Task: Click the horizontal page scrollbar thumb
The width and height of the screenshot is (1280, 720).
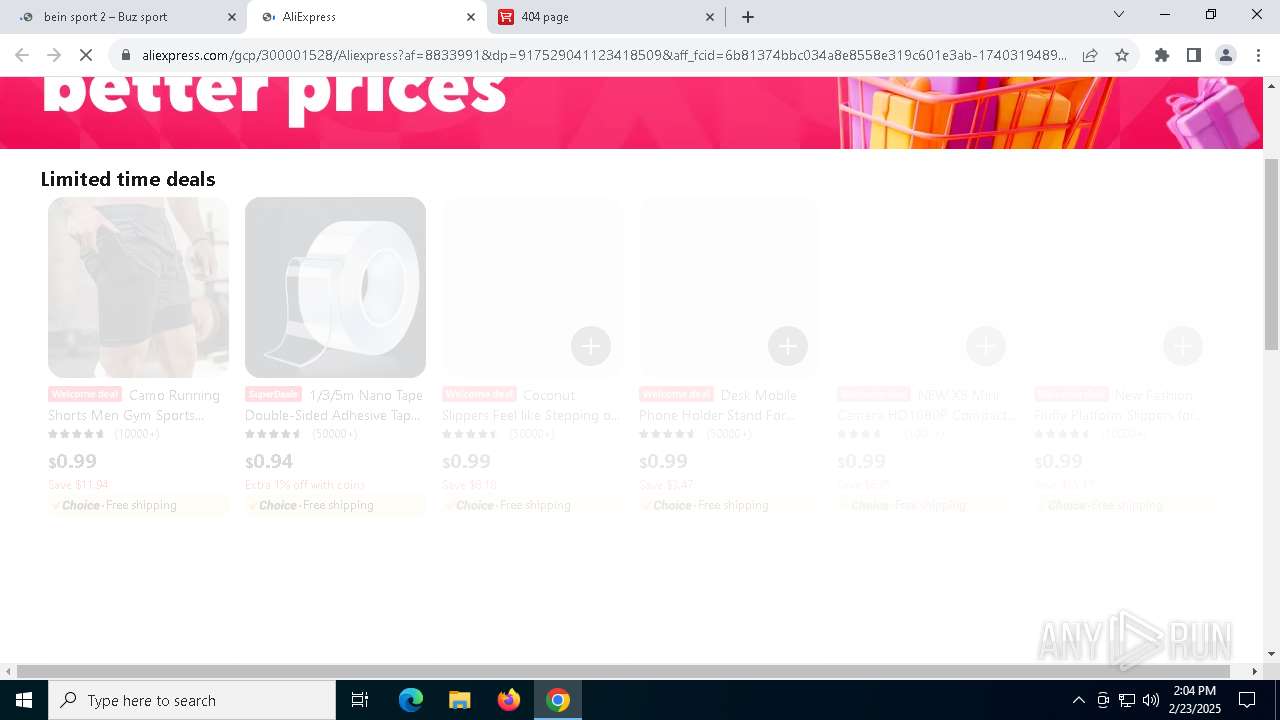Action: click(623, 671)
